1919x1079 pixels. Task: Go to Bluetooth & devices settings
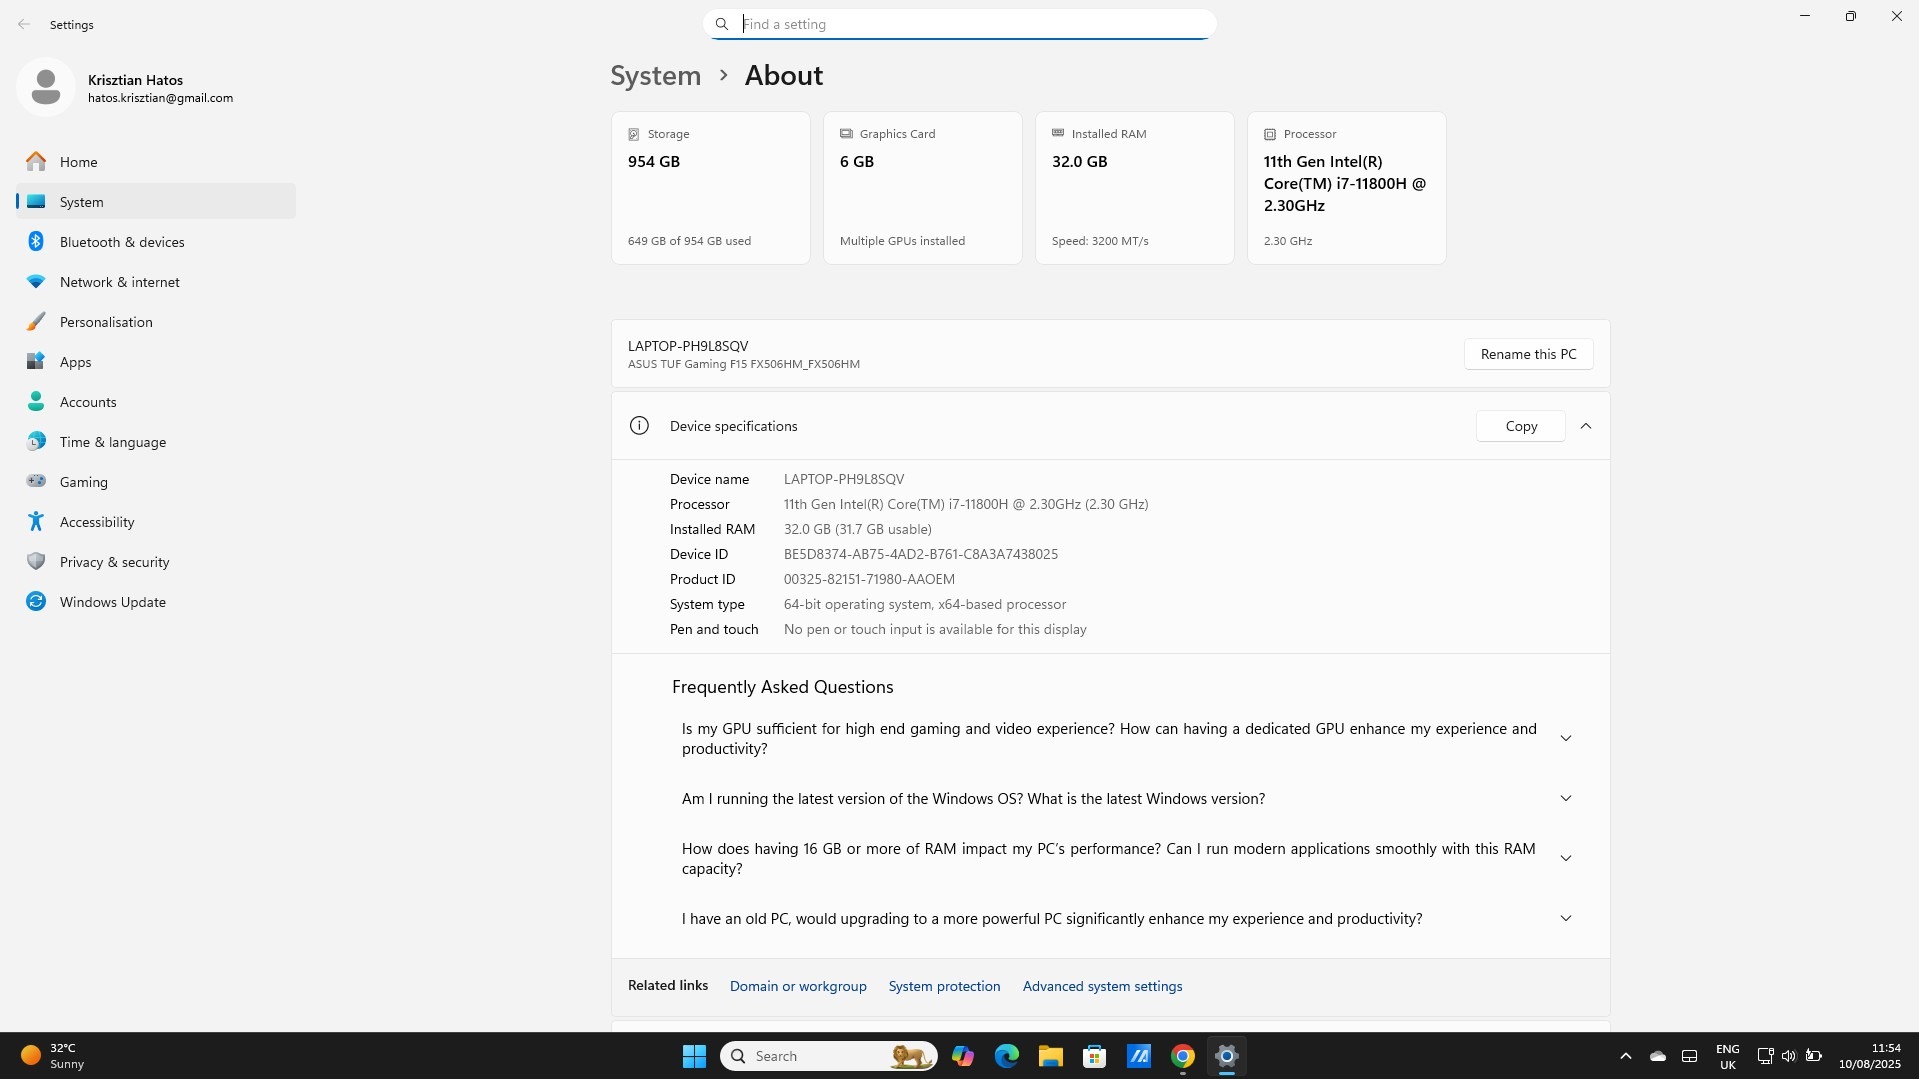coord(156,242)
